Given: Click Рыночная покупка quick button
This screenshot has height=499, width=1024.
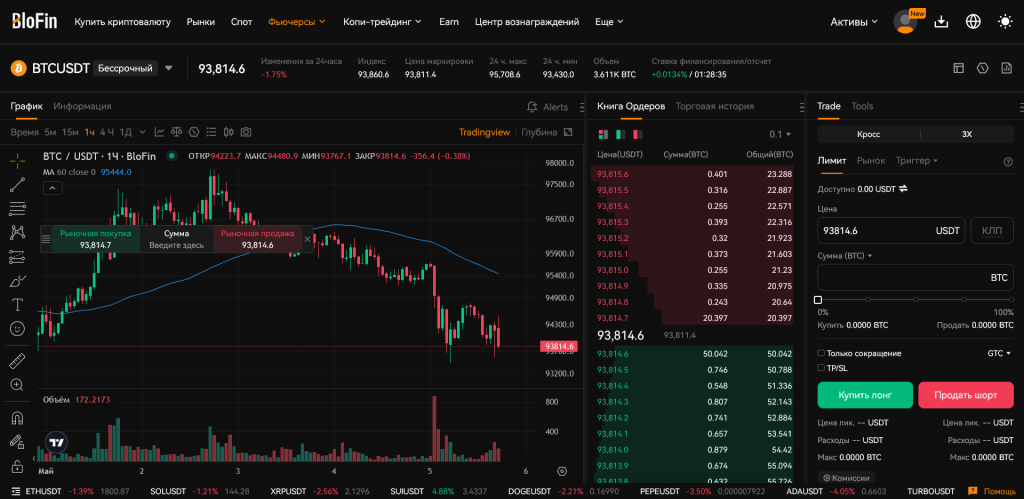Looking at the screenshot, I should click(95, 239).
